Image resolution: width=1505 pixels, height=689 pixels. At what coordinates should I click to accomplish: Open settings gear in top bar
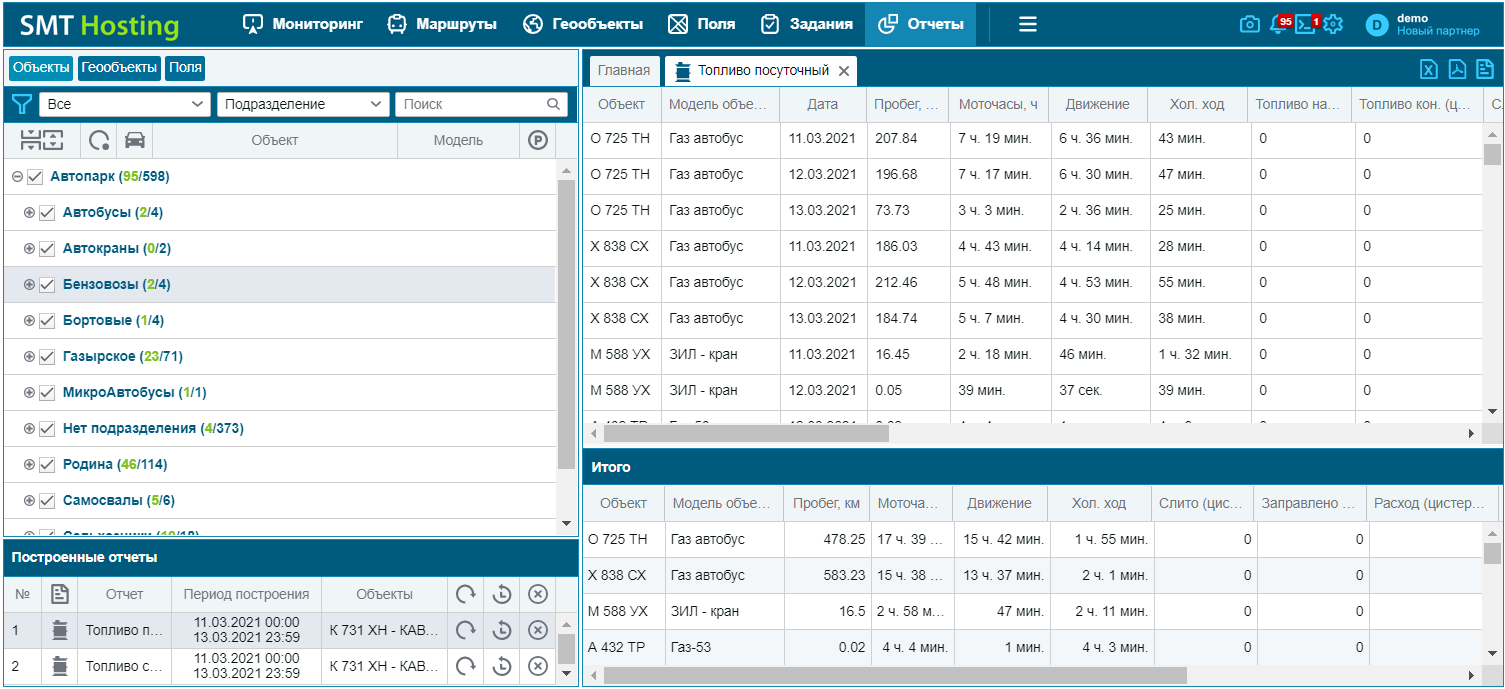1333,24
